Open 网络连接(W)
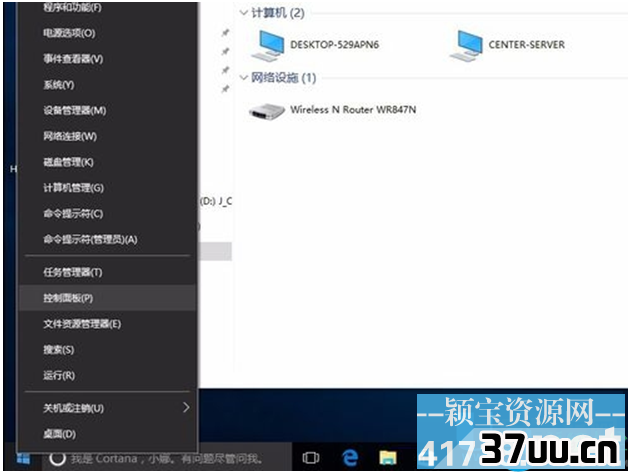 70,136
